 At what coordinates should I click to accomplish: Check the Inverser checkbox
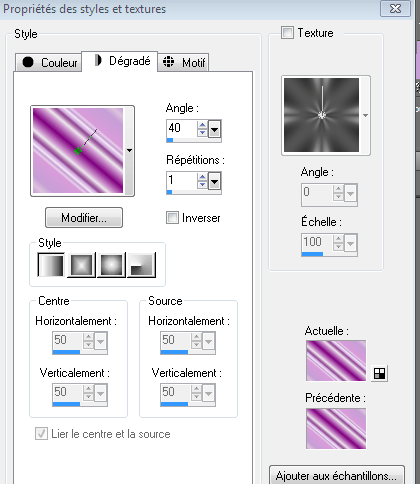point(172,218)
